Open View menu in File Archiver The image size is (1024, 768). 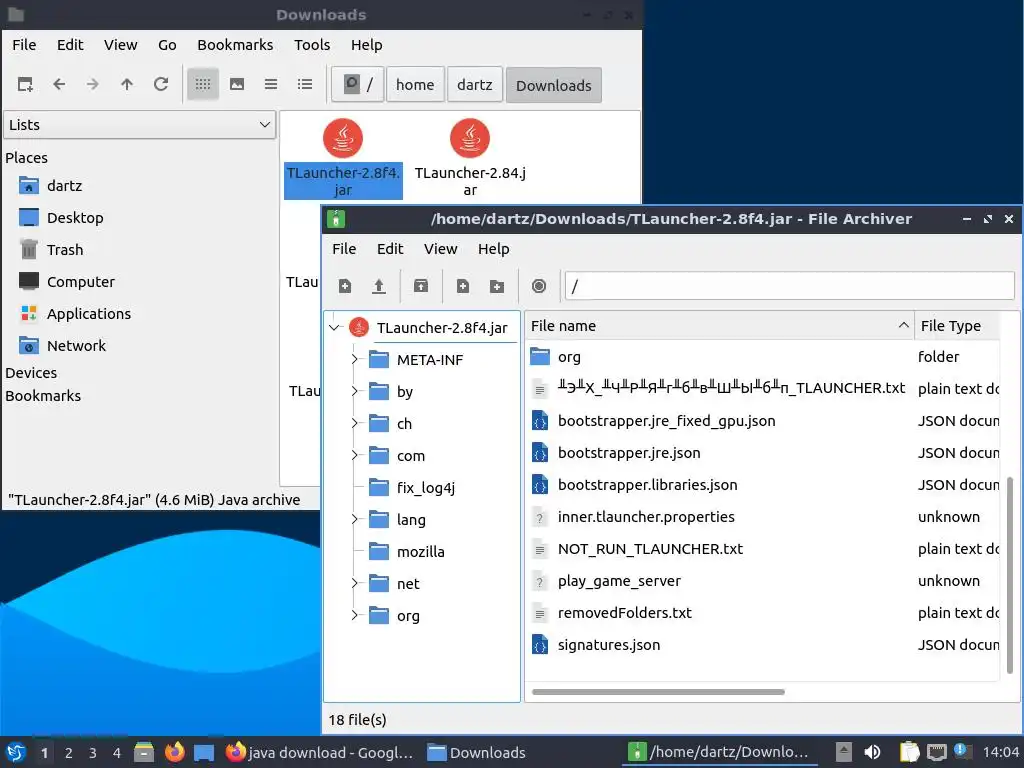pos(440,249)
